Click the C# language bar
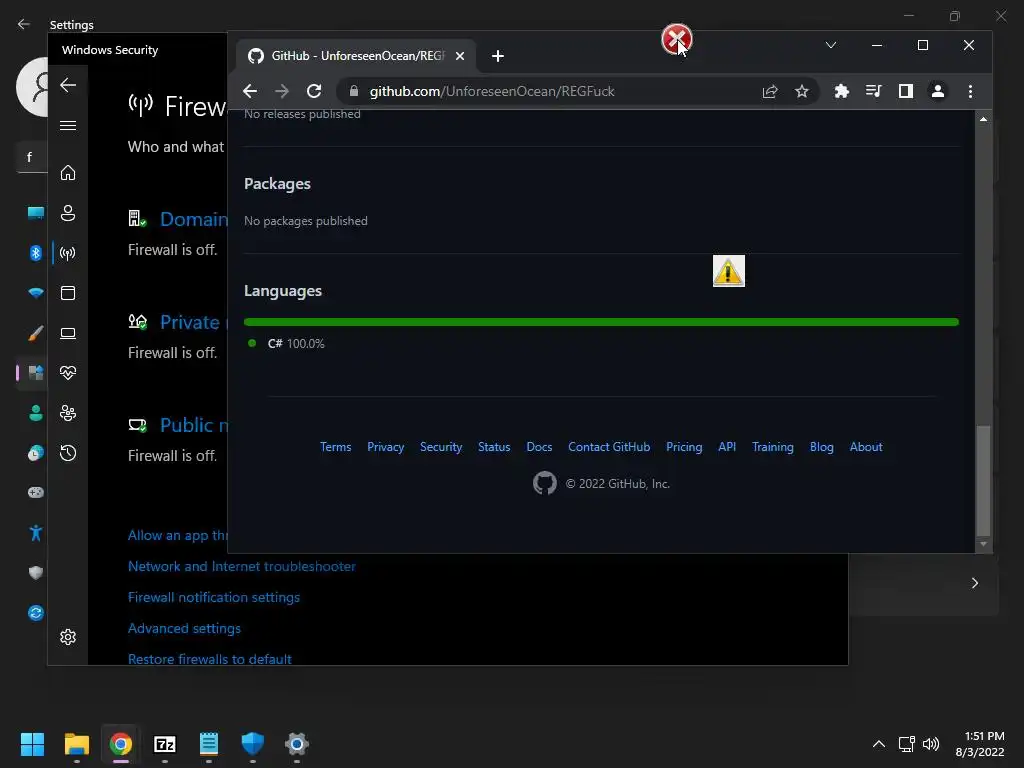This screenshot has height=768, width=1024. [601, 322]
